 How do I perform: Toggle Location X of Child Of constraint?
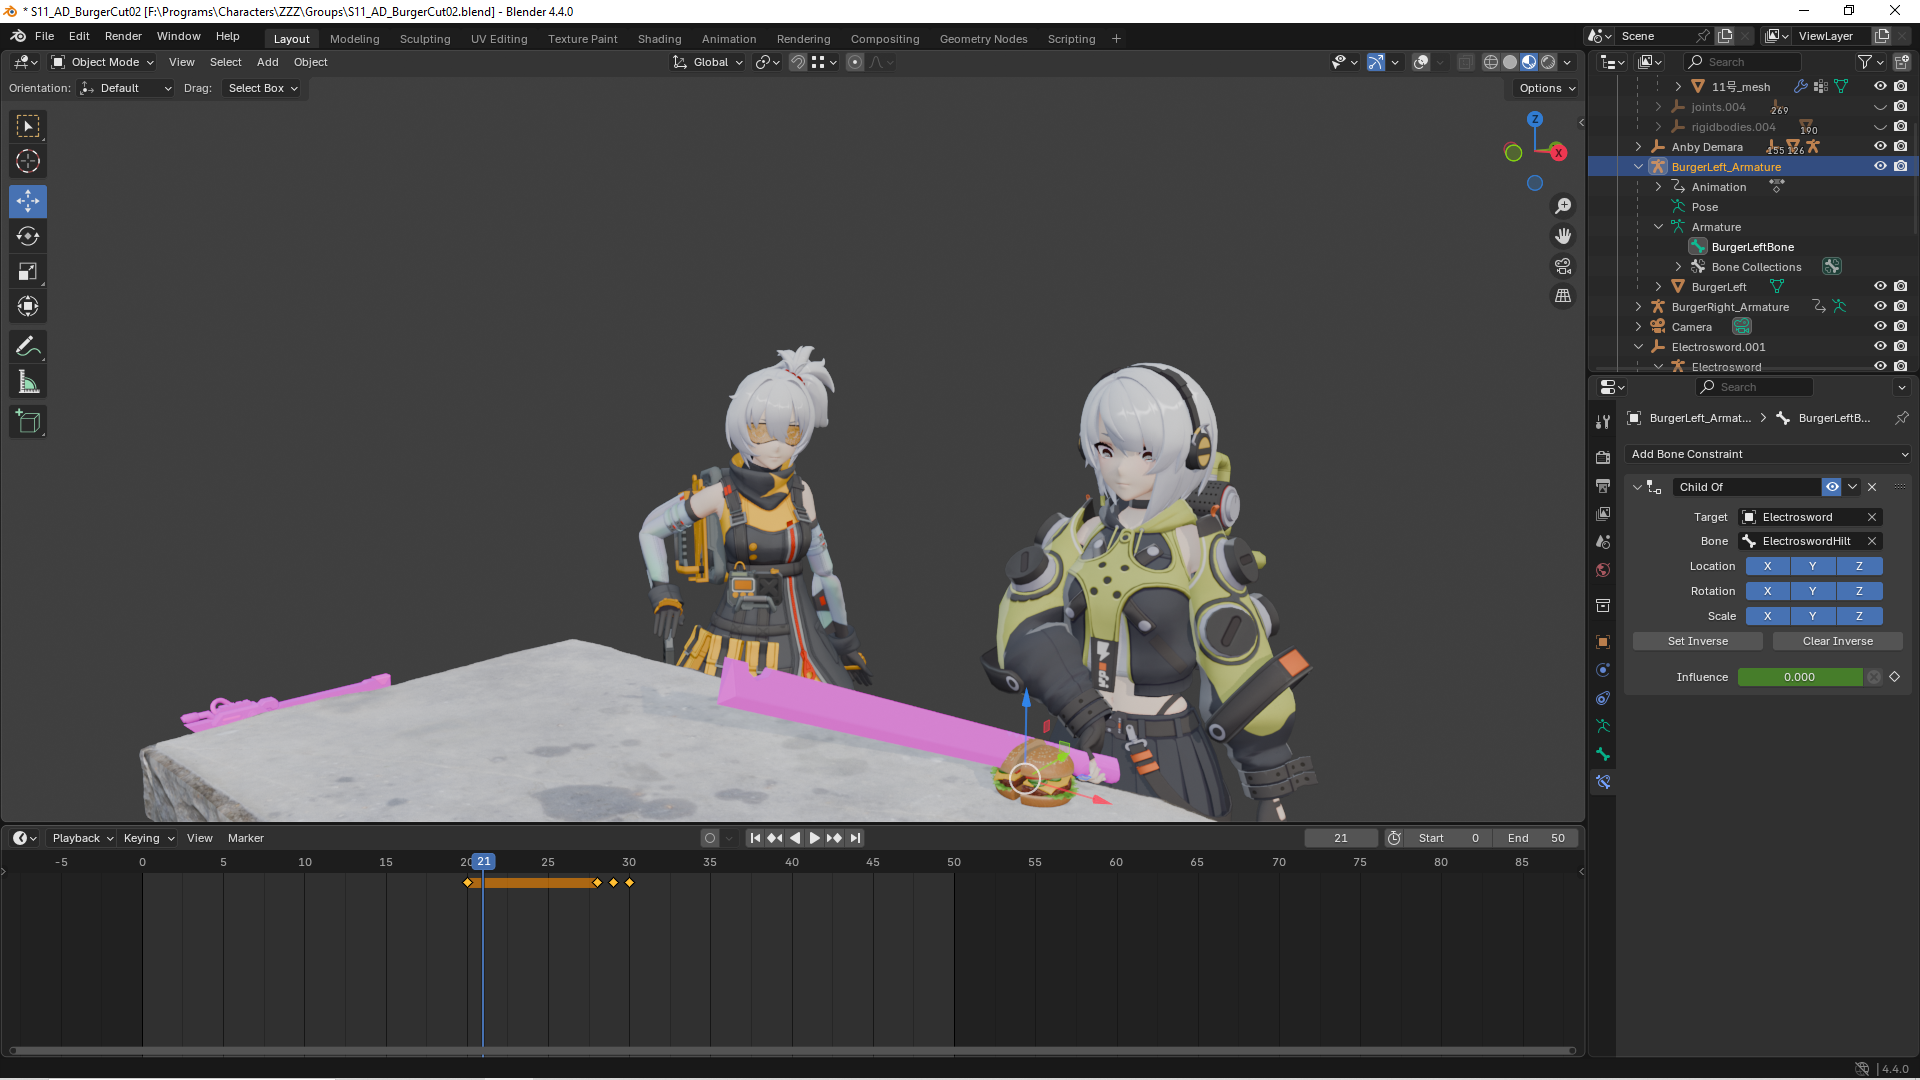1767,566
